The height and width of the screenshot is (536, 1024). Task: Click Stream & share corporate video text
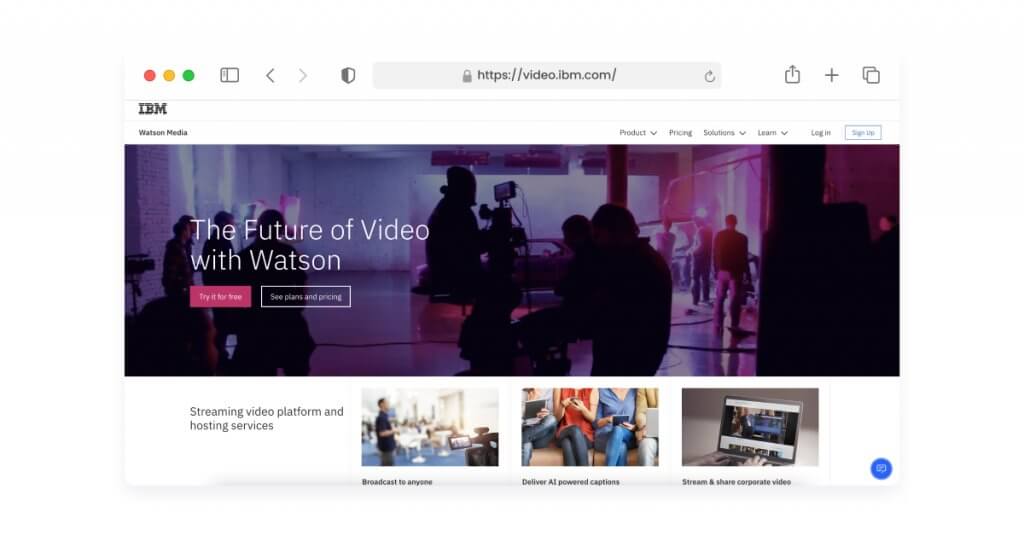[x=736, y=482]
